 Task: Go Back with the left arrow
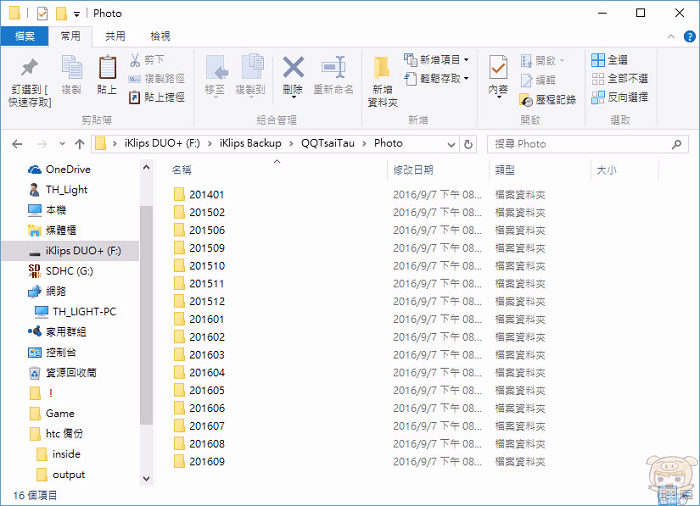click(x=17, y=144)
